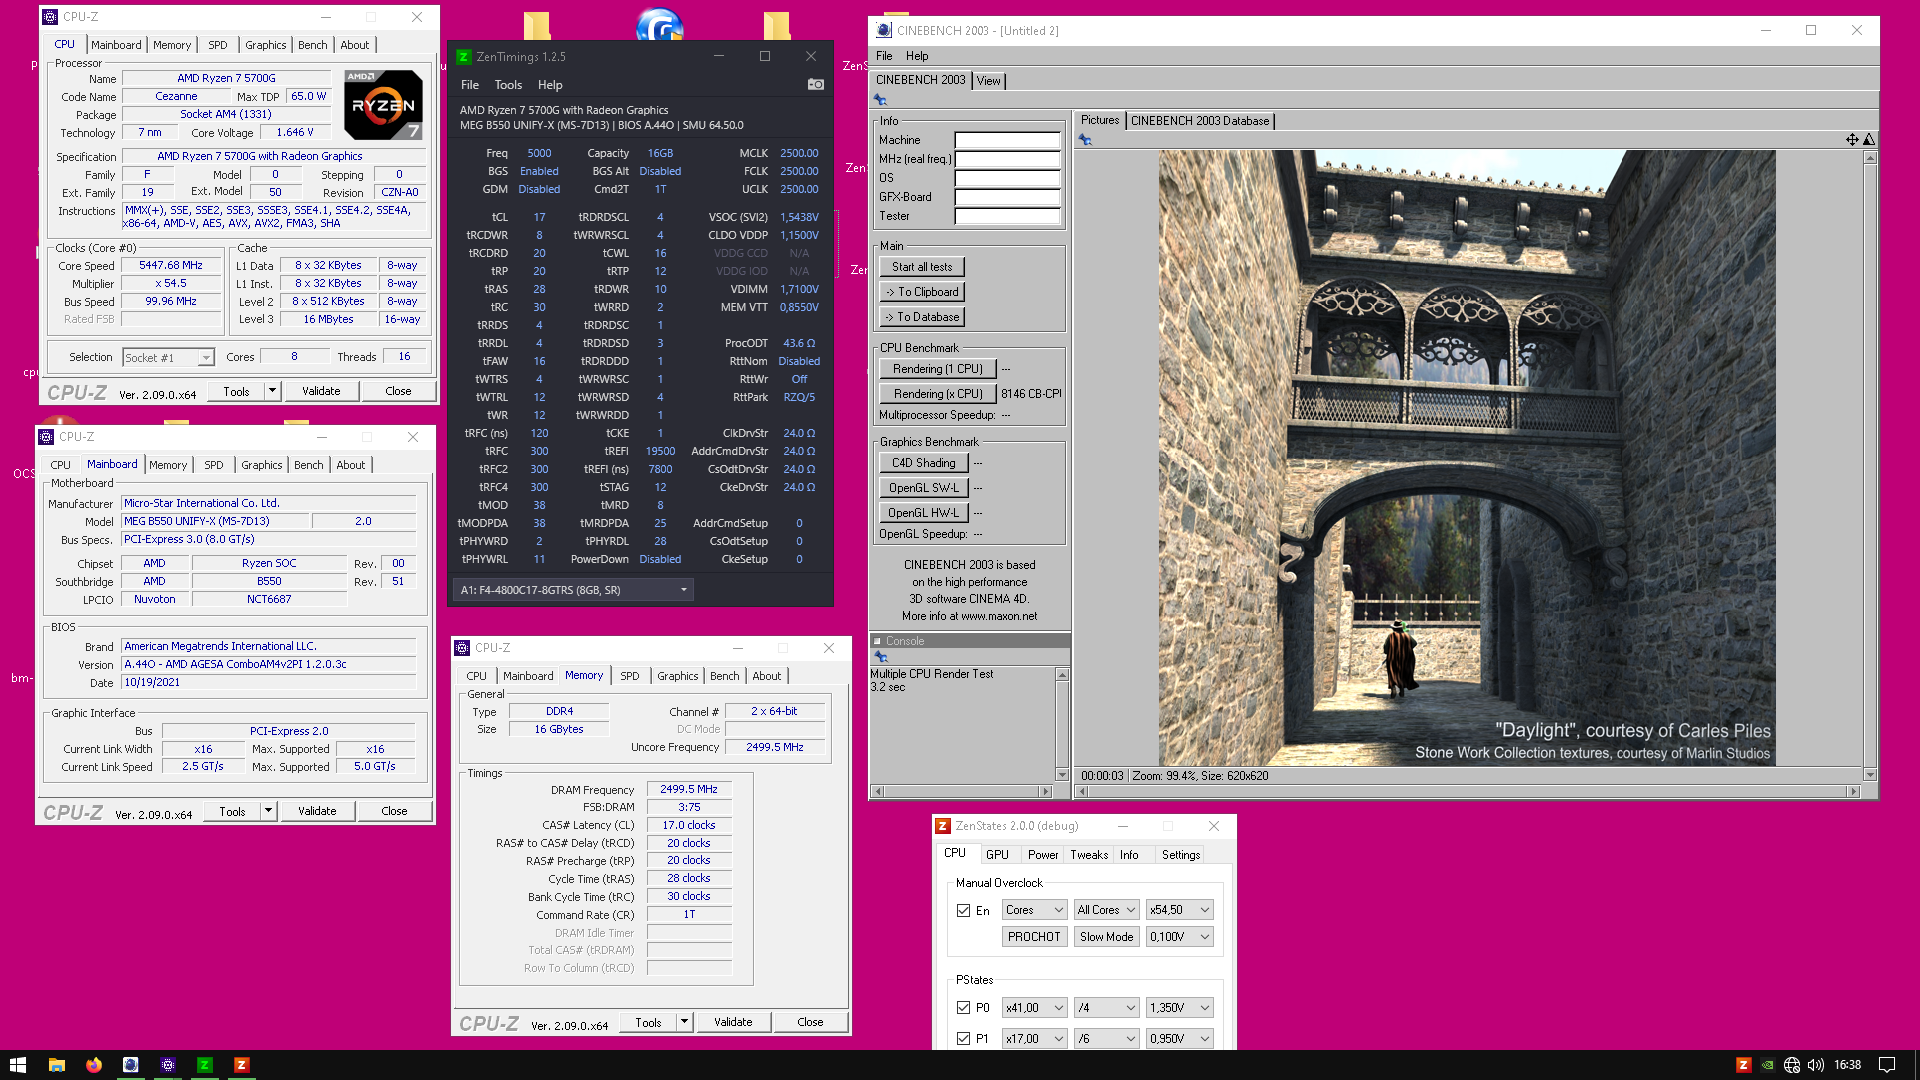Open the P1 /6 divider dropdown
1920x1080 pixels.
tap(1107, 1039)
